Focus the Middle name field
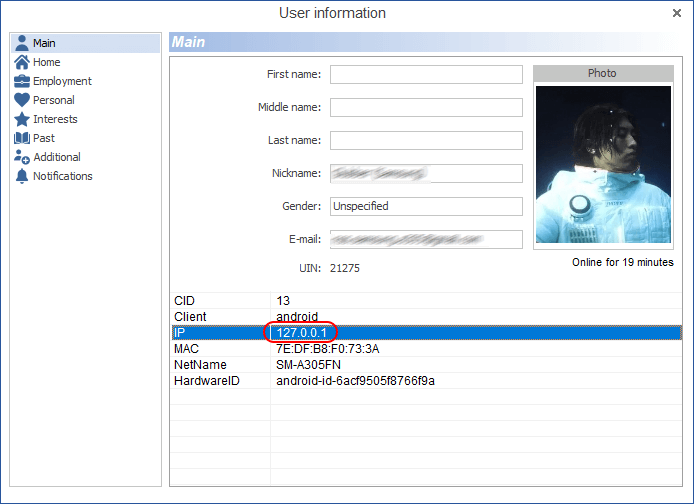 pos(426,108)
